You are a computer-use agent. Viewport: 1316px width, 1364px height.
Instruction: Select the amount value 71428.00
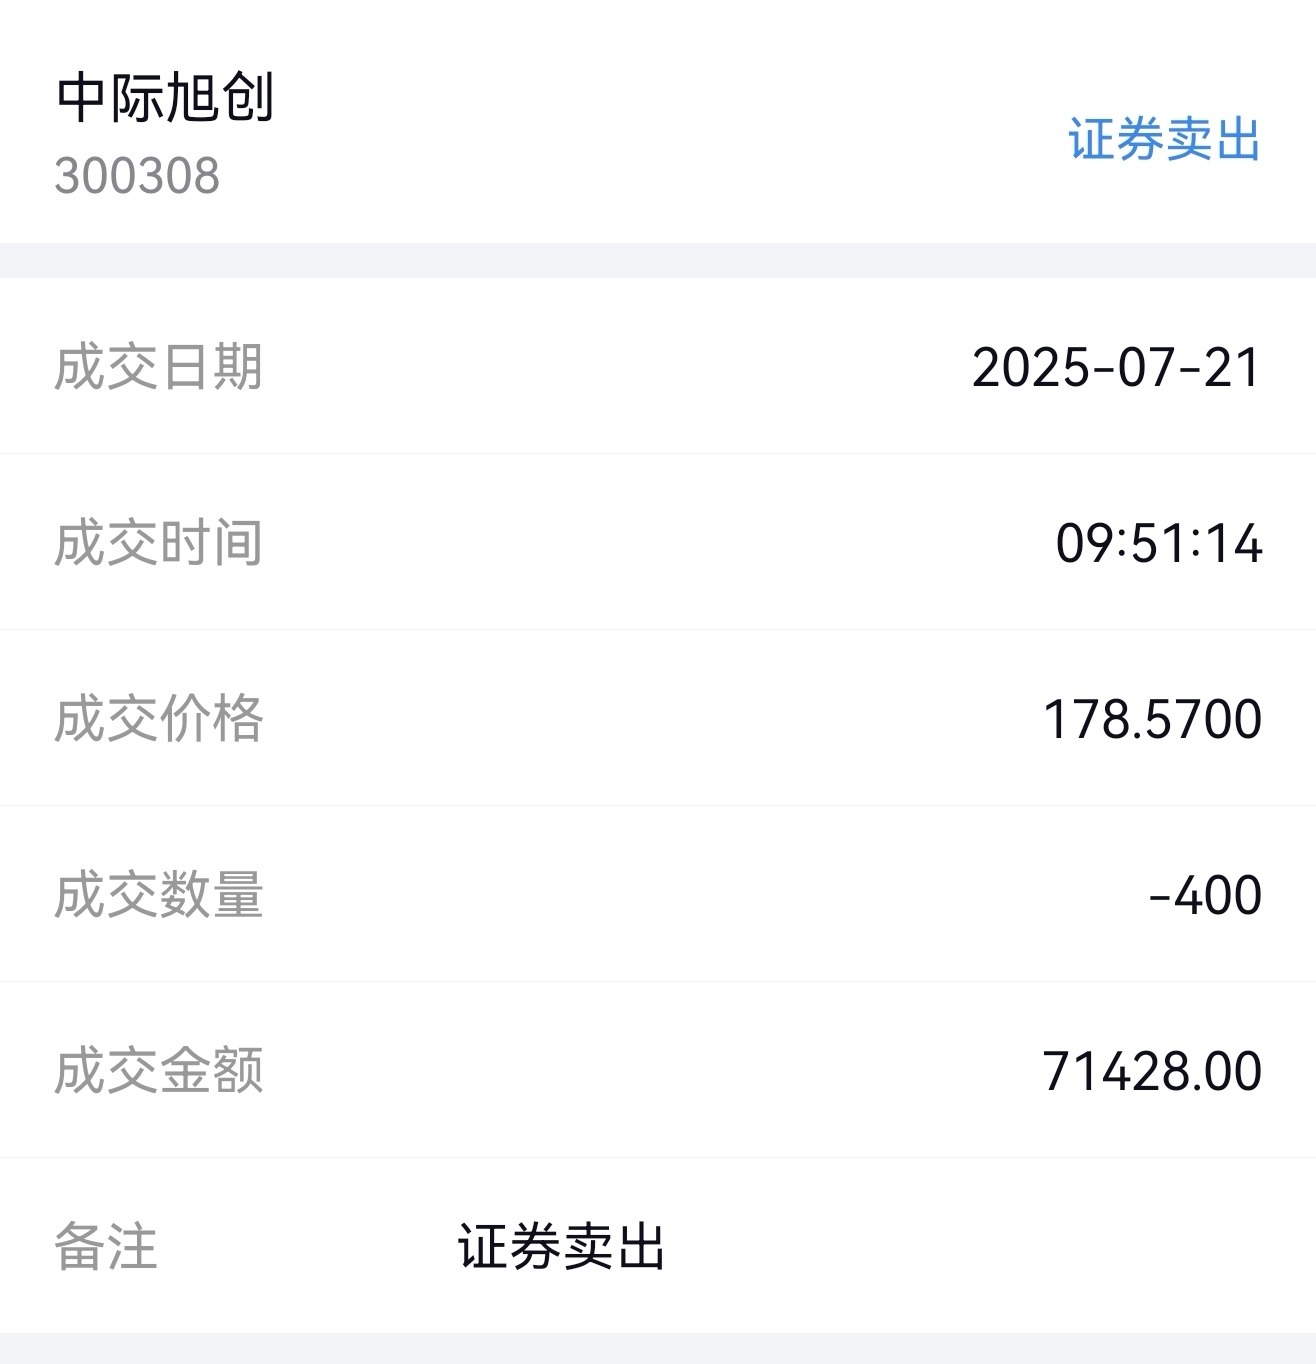point(1152,1071)
